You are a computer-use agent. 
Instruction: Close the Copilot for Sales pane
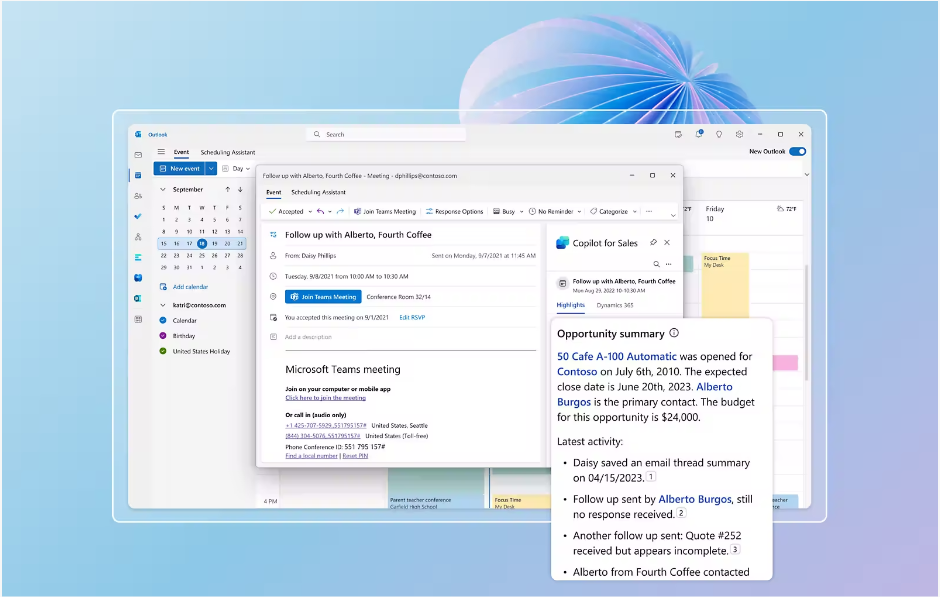coord(667,243)
